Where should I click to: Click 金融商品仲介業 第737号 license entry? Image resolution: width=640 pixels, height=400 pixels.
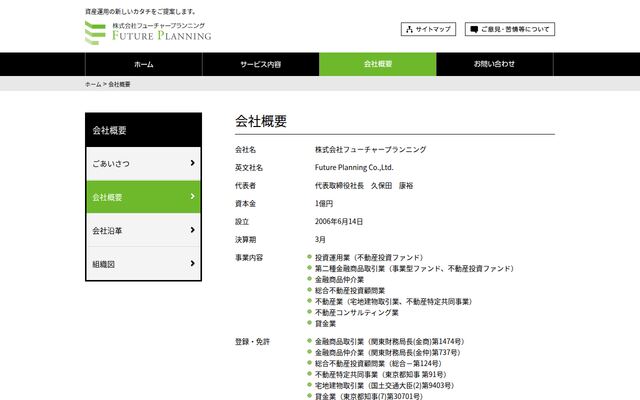tap(387, 352)
